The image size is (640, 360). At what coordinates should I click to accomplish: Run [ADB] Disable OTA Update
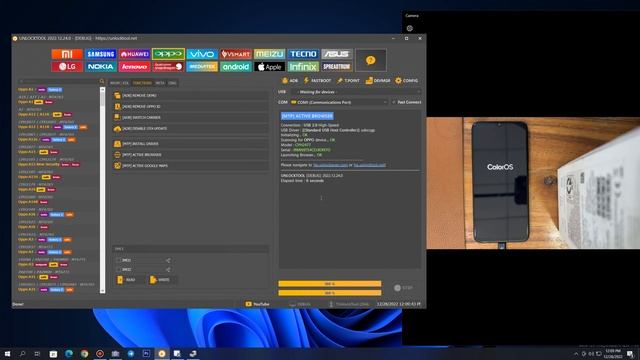[x=191, y=129]
